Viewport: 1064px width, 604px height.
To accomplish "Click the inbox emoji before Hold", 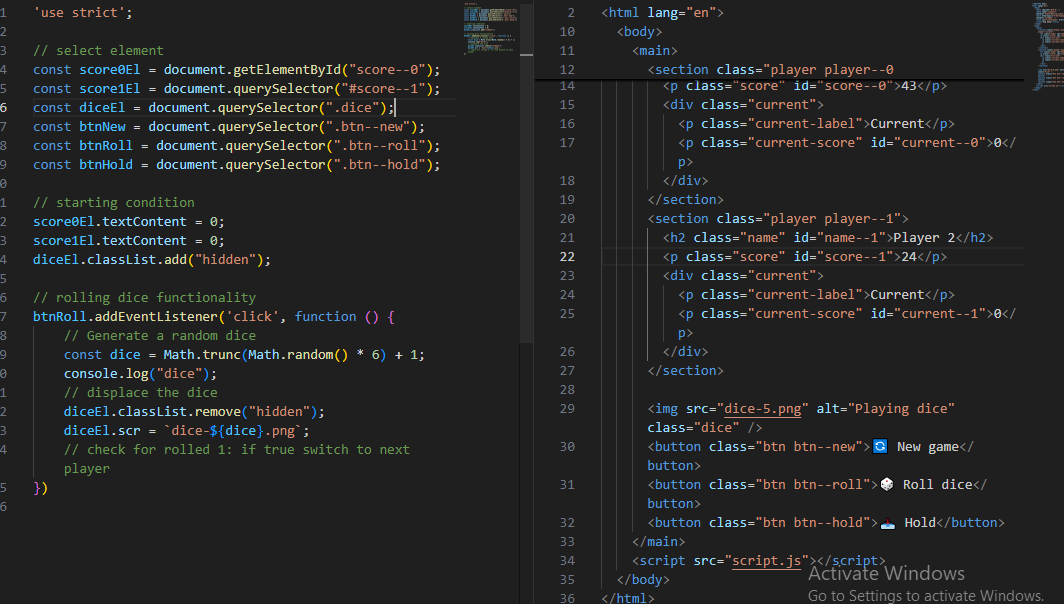I will pyautogui.click(x=888, y=523).
